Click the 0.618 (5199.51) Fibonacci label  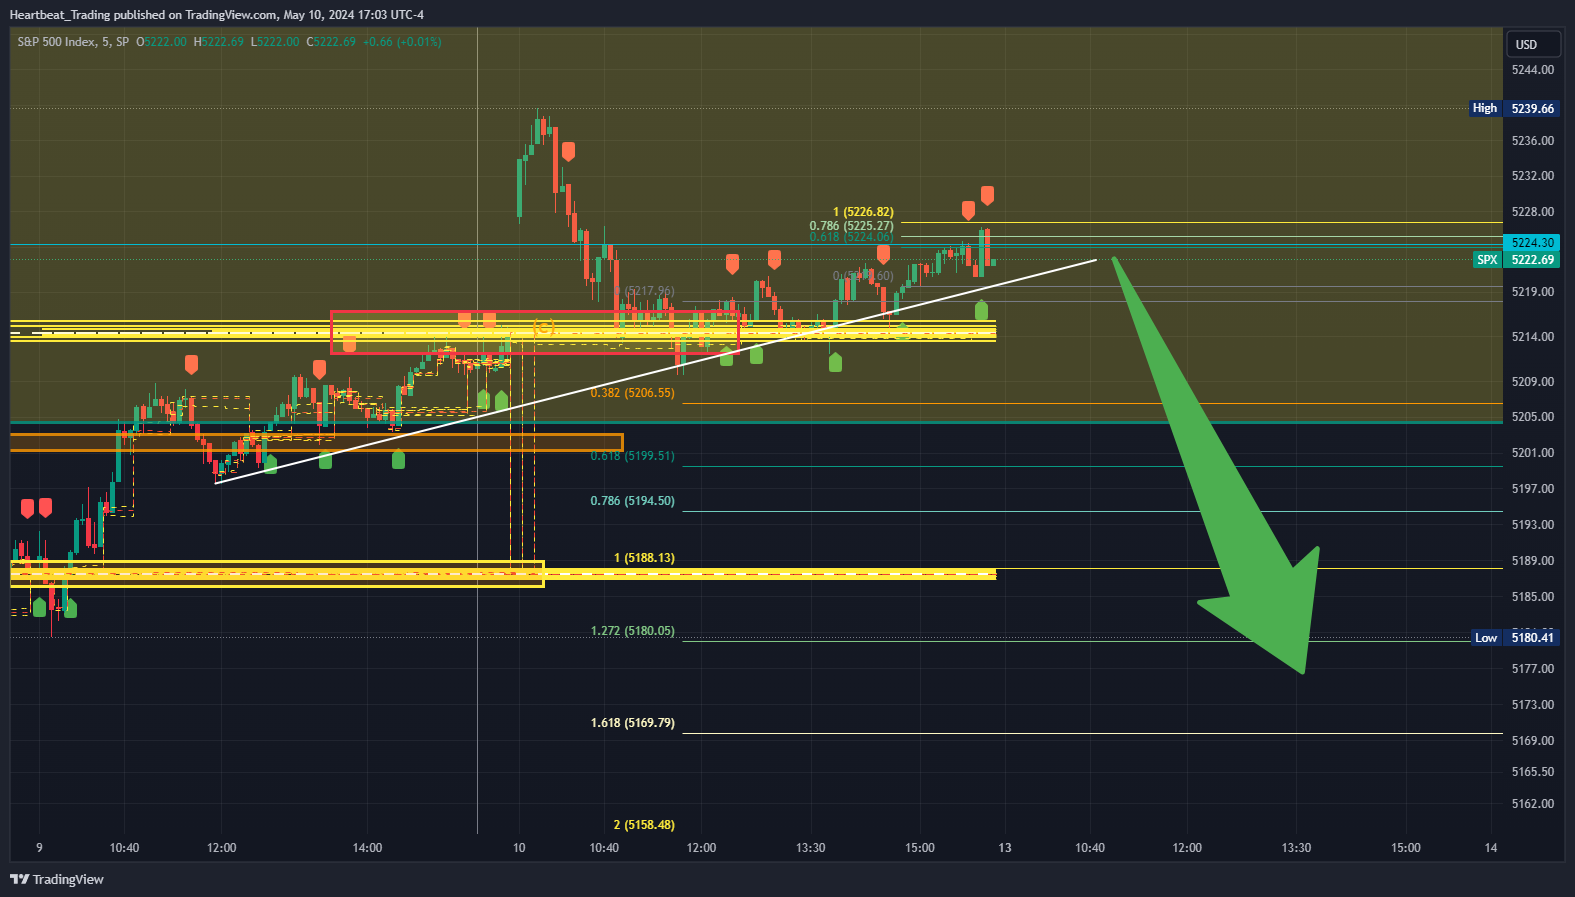pos(632,456)
